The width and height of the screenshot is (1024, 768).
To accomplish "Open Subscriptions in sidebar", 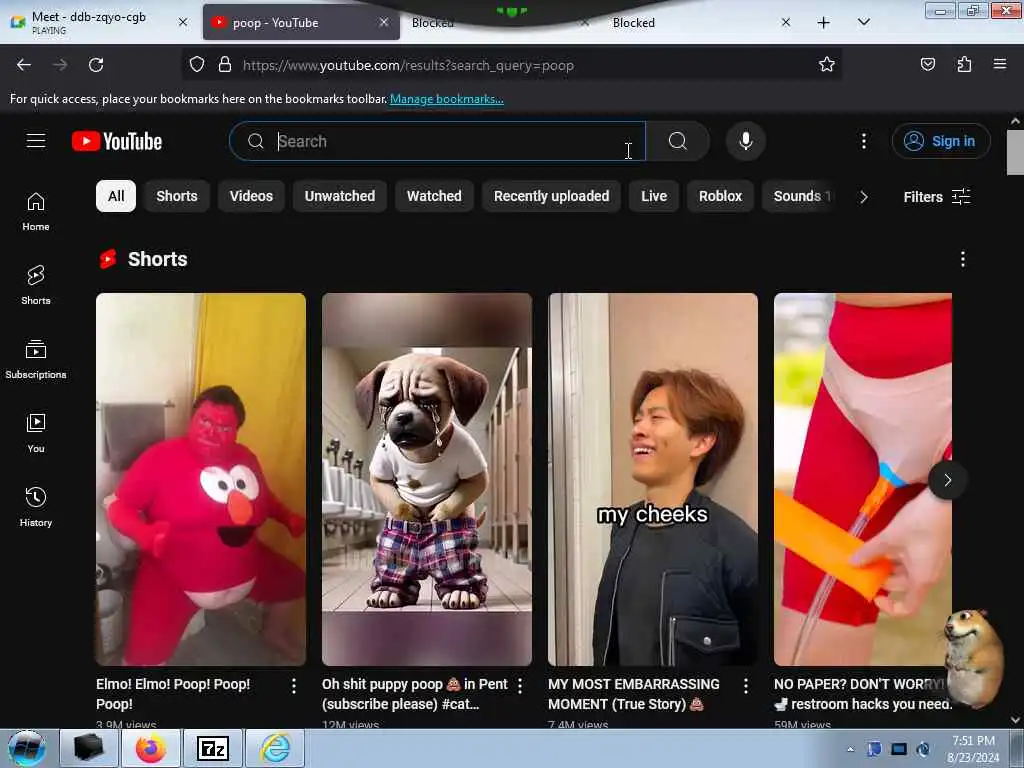I will [36, 359].
